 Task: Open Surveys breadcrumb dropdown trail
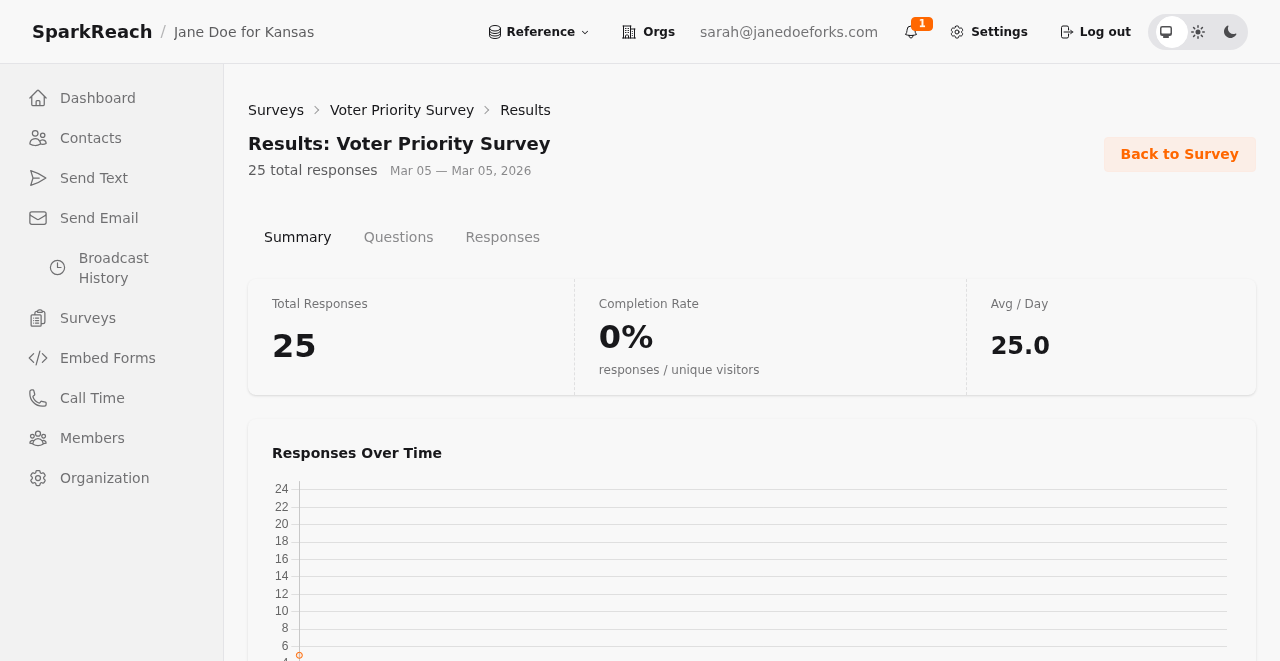click(276, 109)
